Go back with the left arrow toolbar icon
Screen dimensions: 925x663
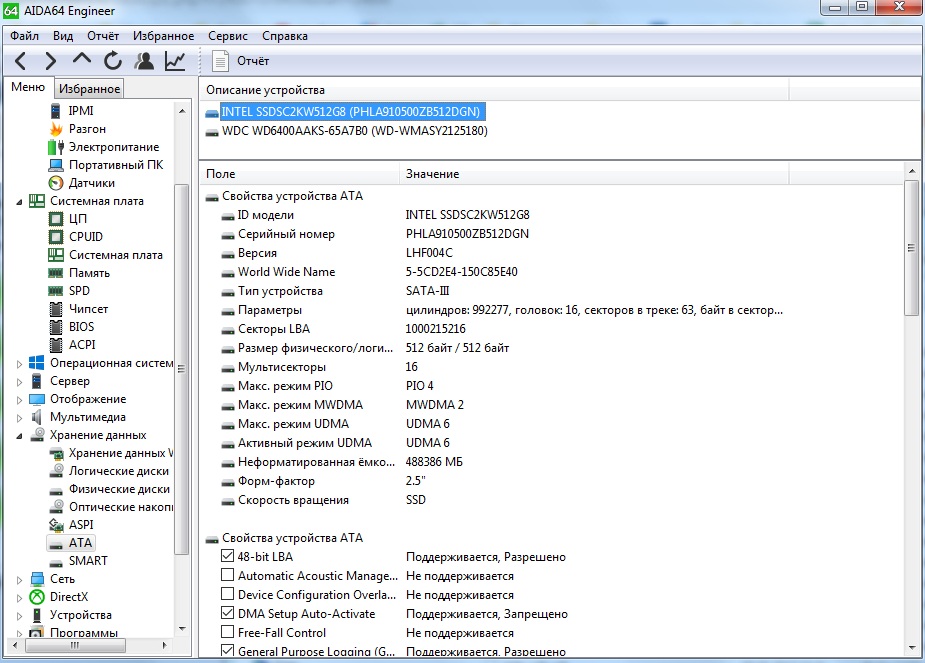point(21,61)
